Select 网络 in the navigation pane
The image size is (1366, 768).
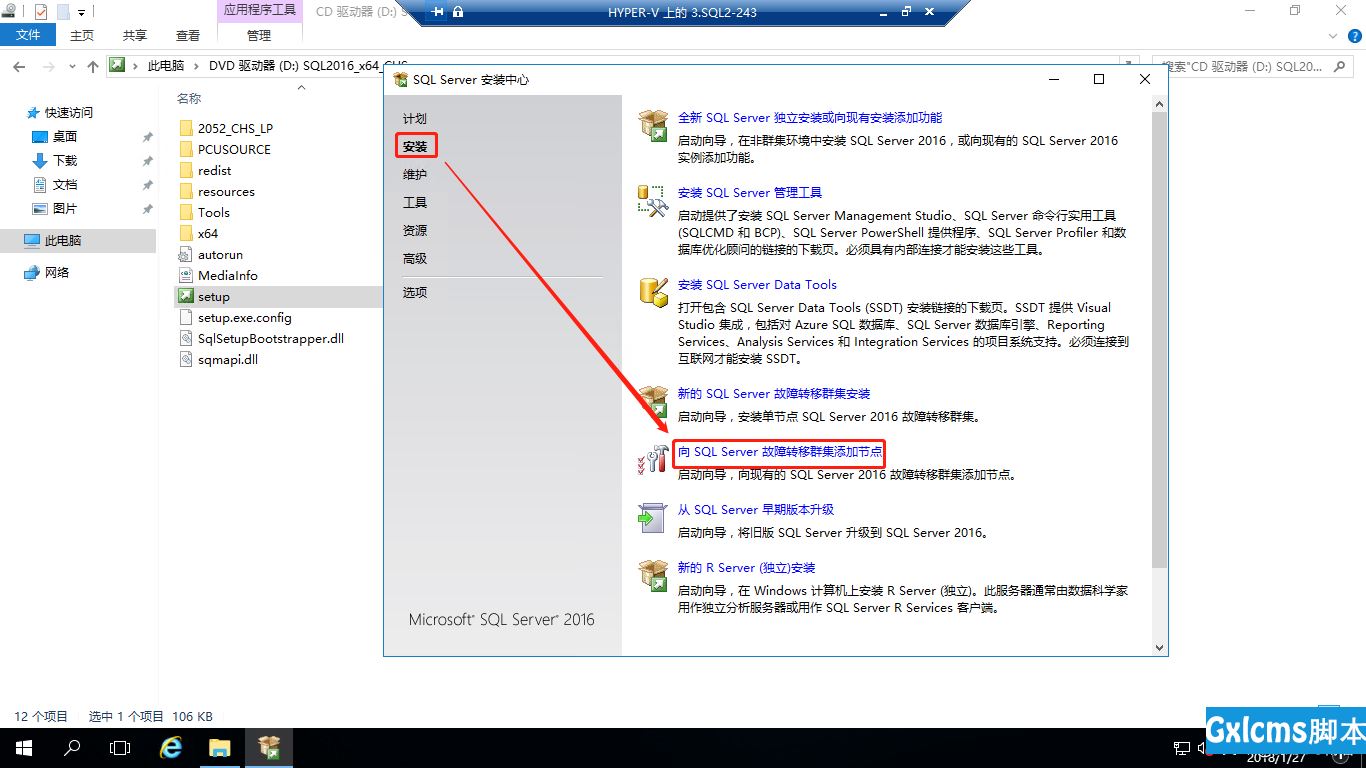pyautogui.click(x=57, y=273)
